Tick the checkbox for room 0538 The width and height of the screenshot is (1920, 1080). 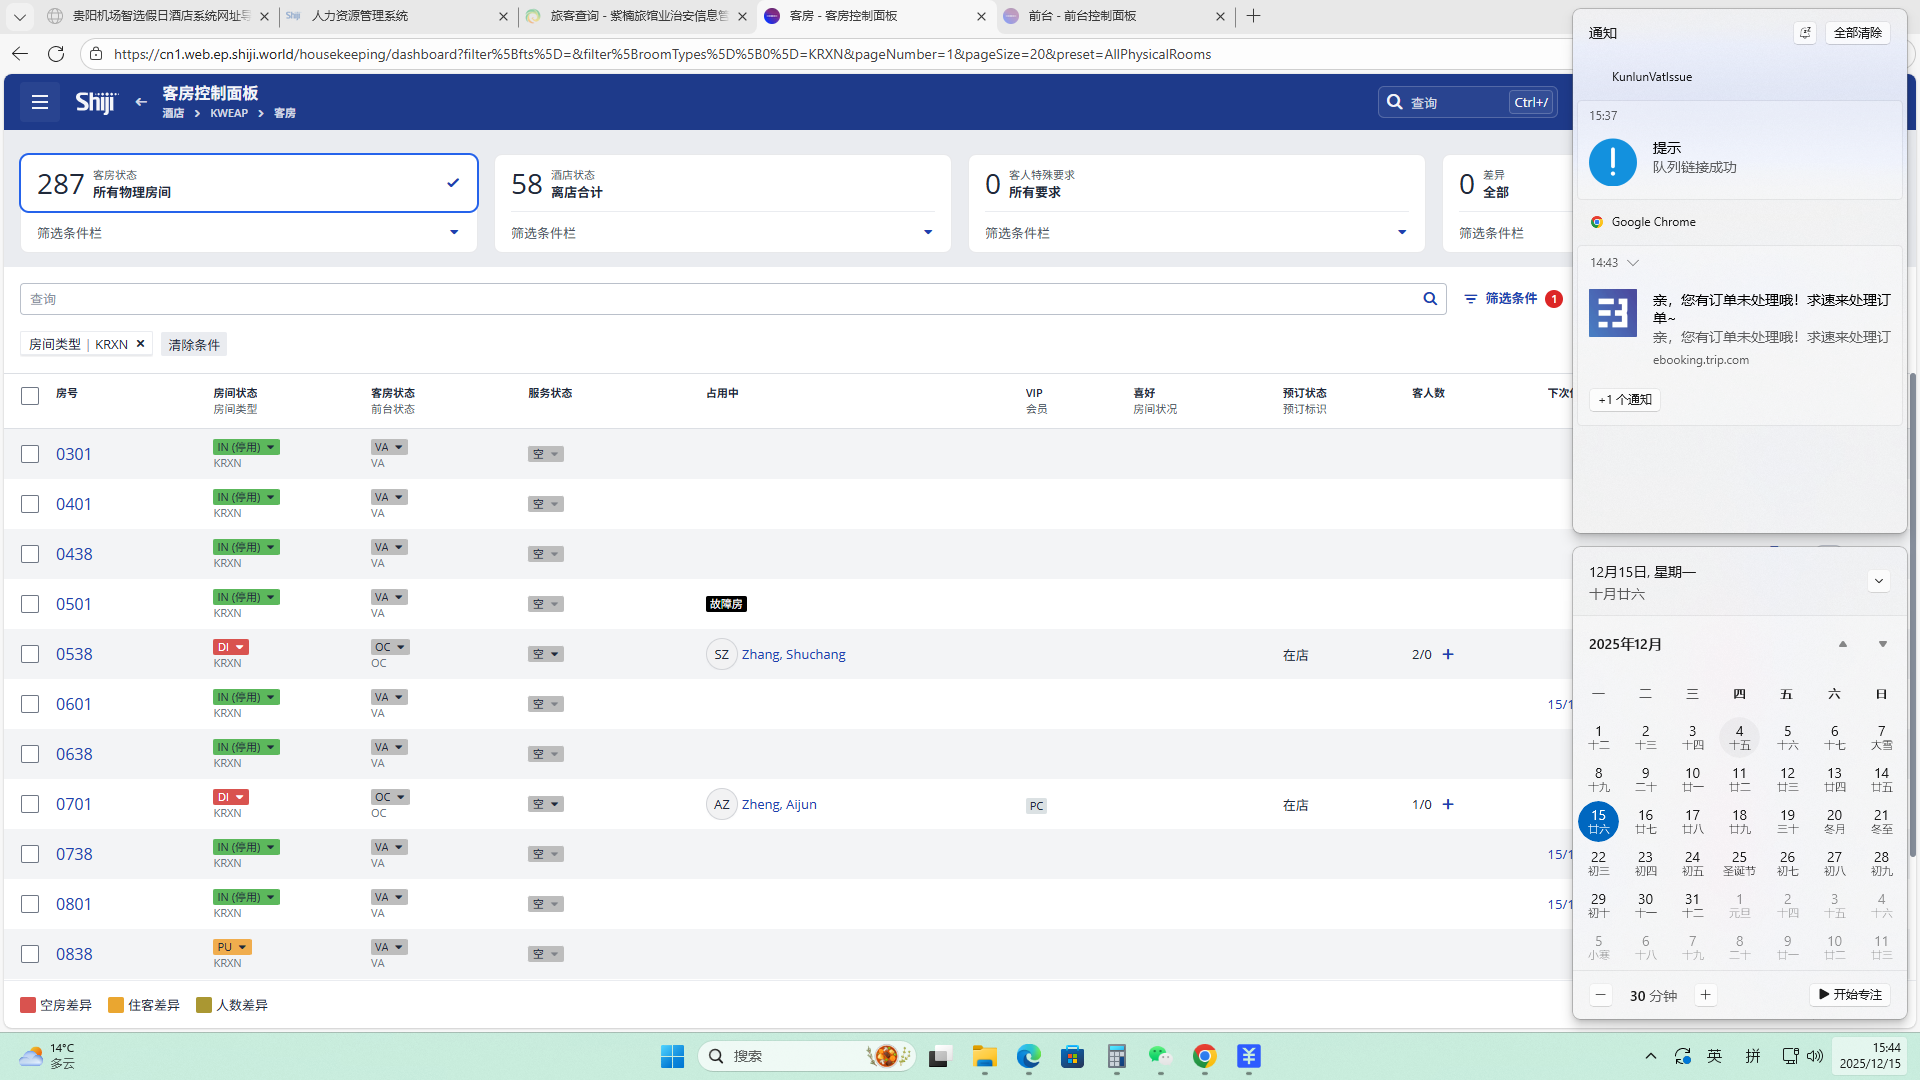click(30, 654)
